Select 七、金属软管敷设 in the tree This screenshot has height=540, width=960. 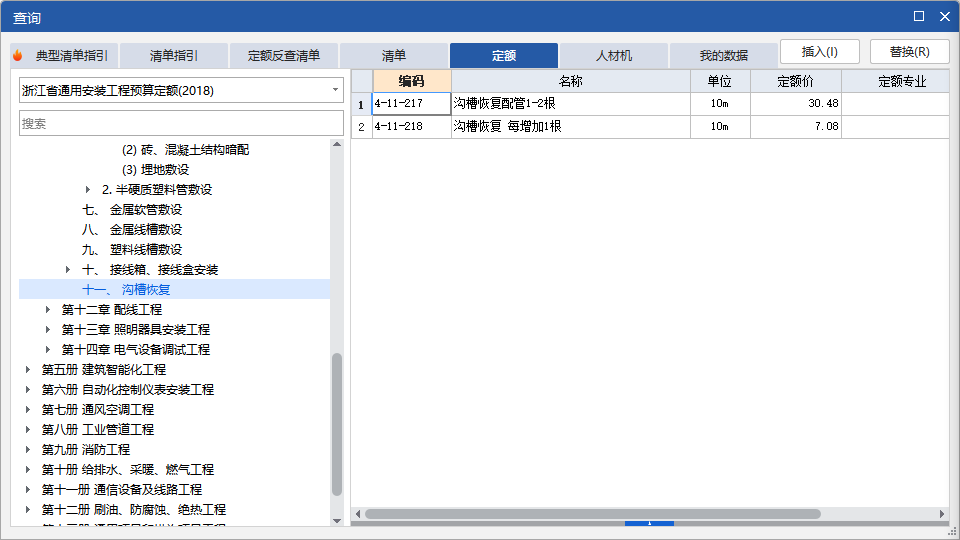coord(132,210)
